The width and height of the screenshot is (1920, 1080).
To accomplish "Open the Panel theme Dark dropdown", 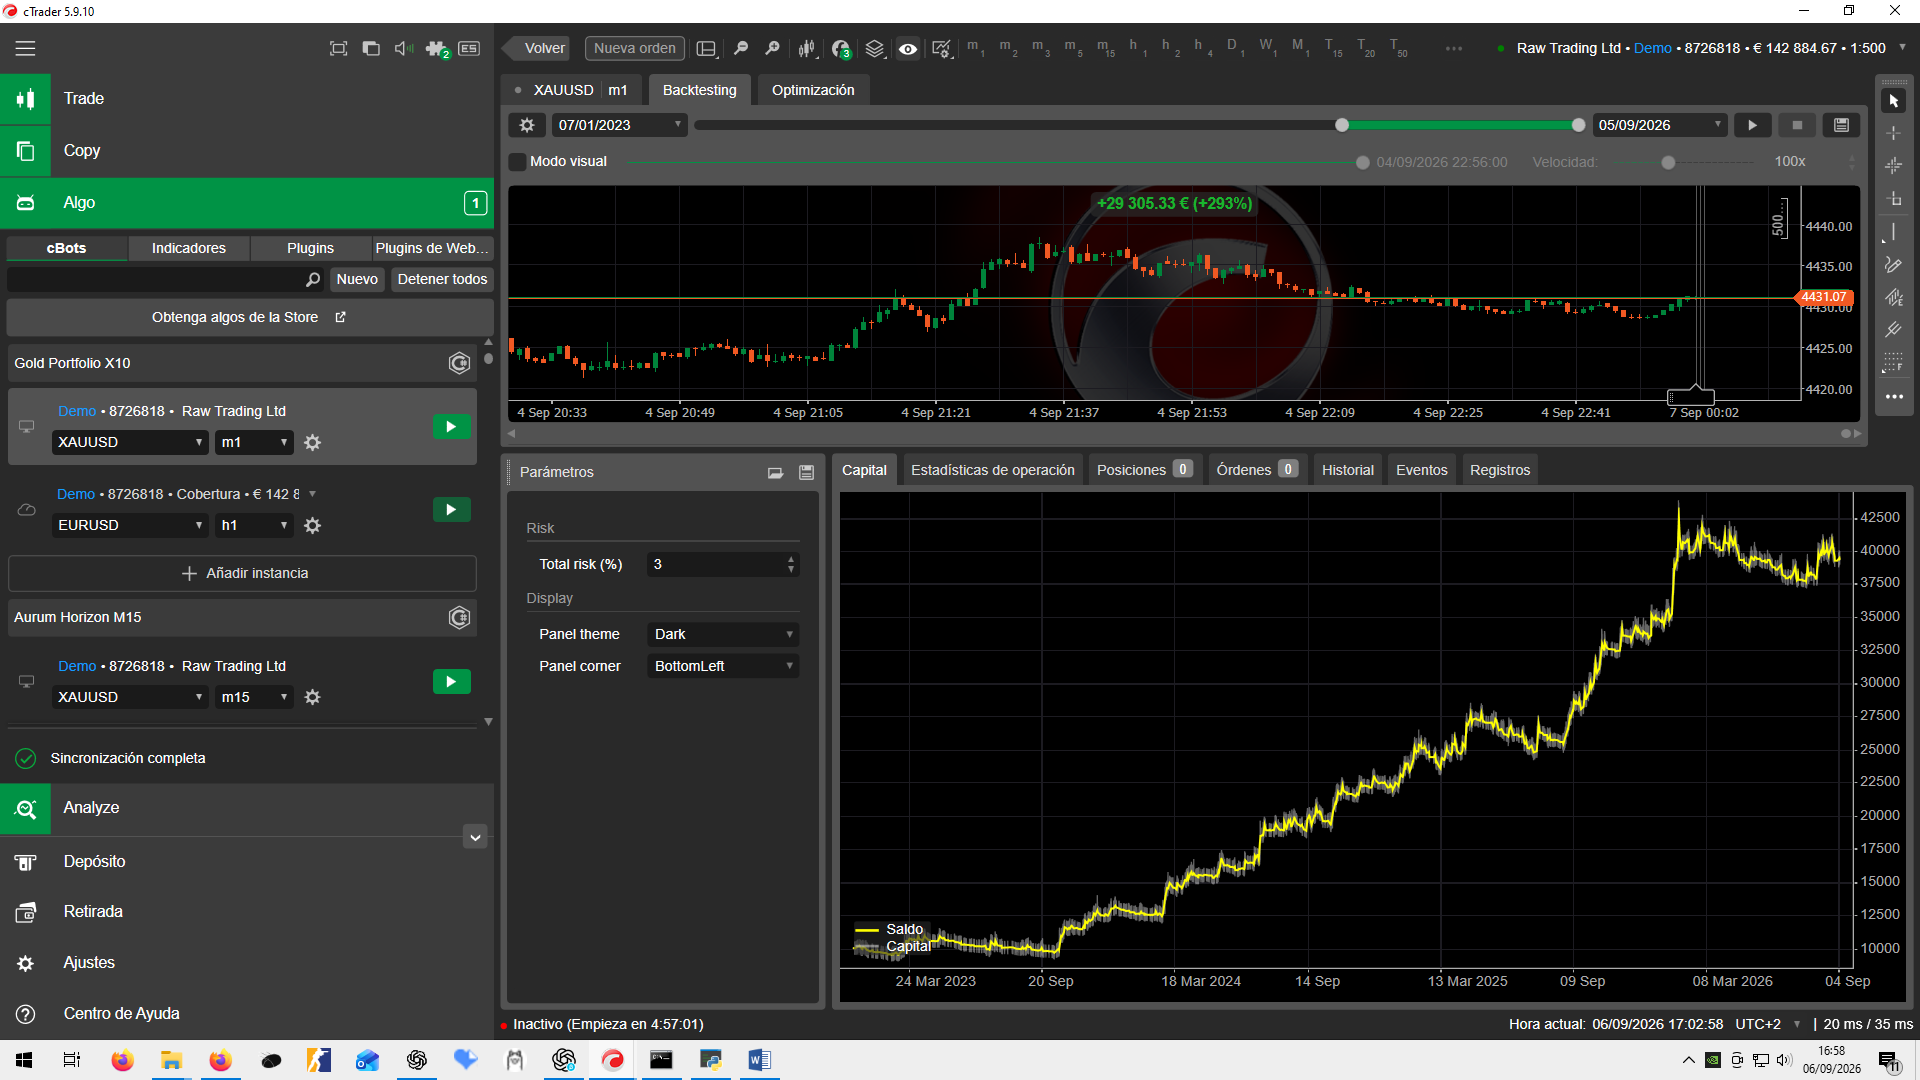I will pos(722,634).
